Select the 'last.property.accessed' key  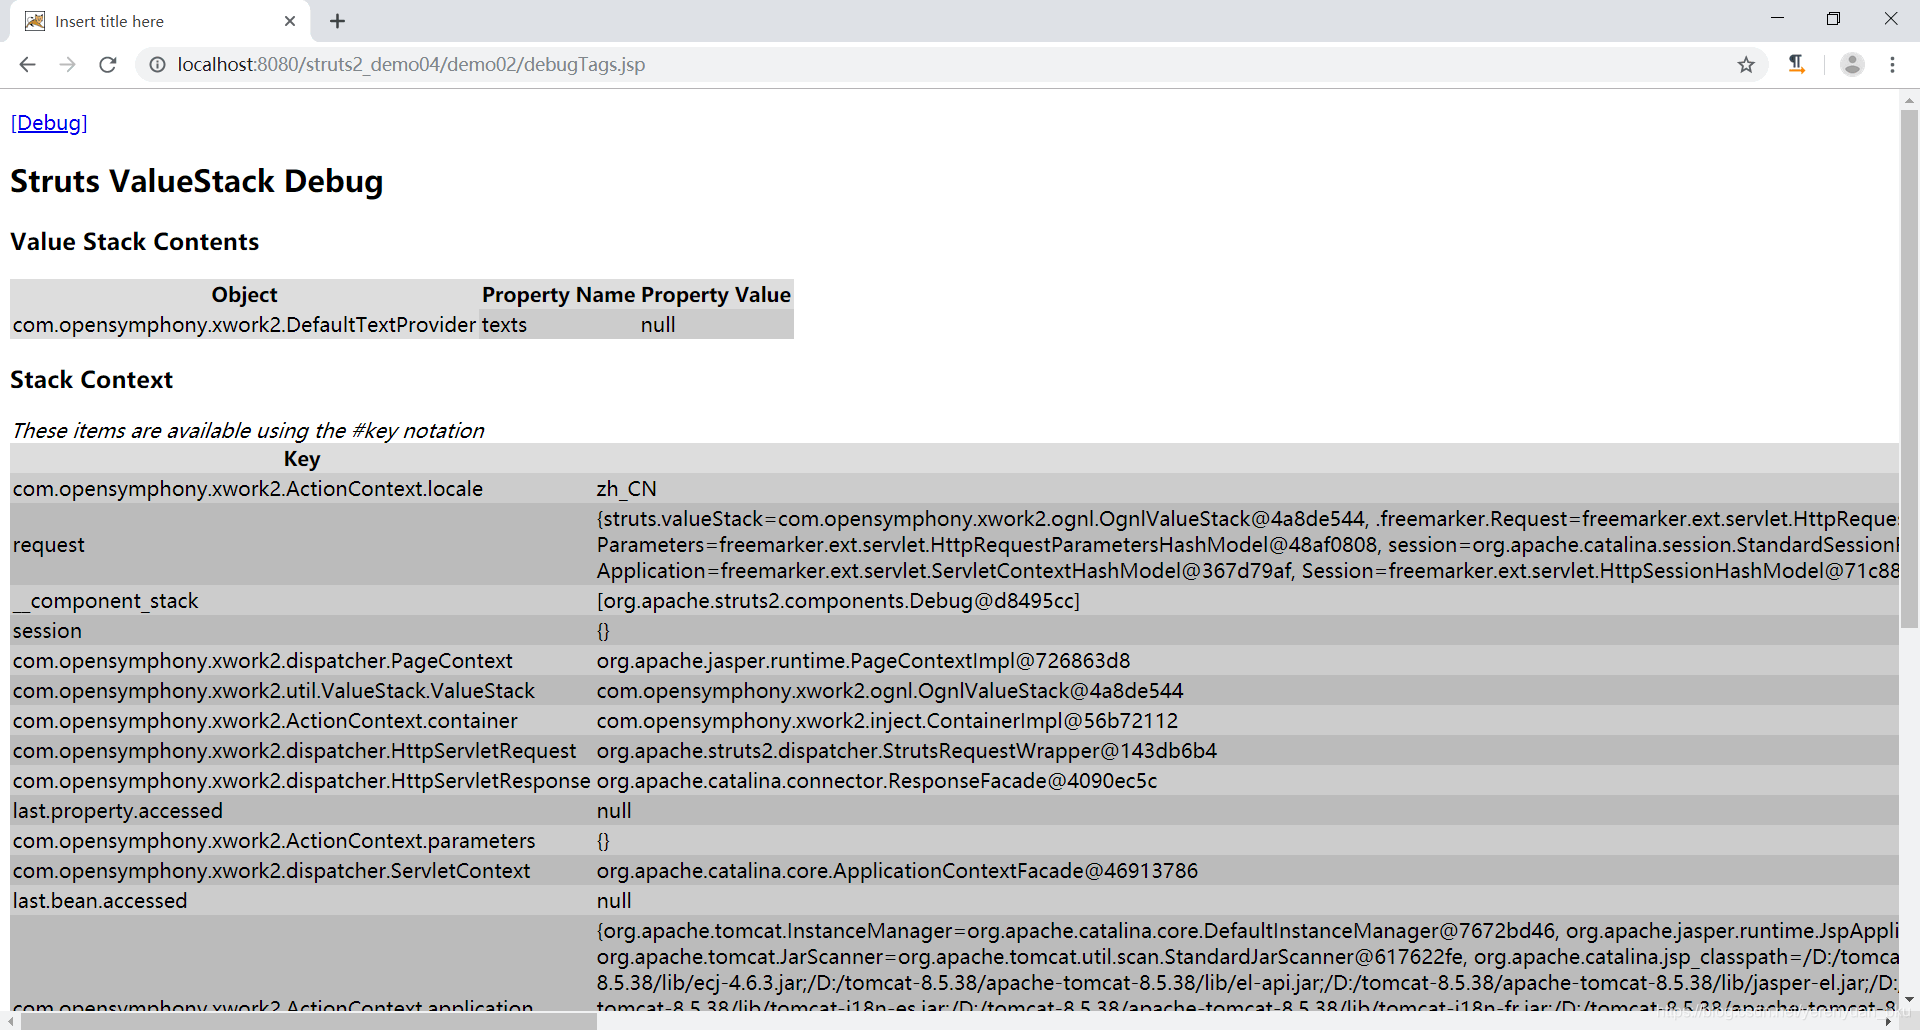pos(302,811)
